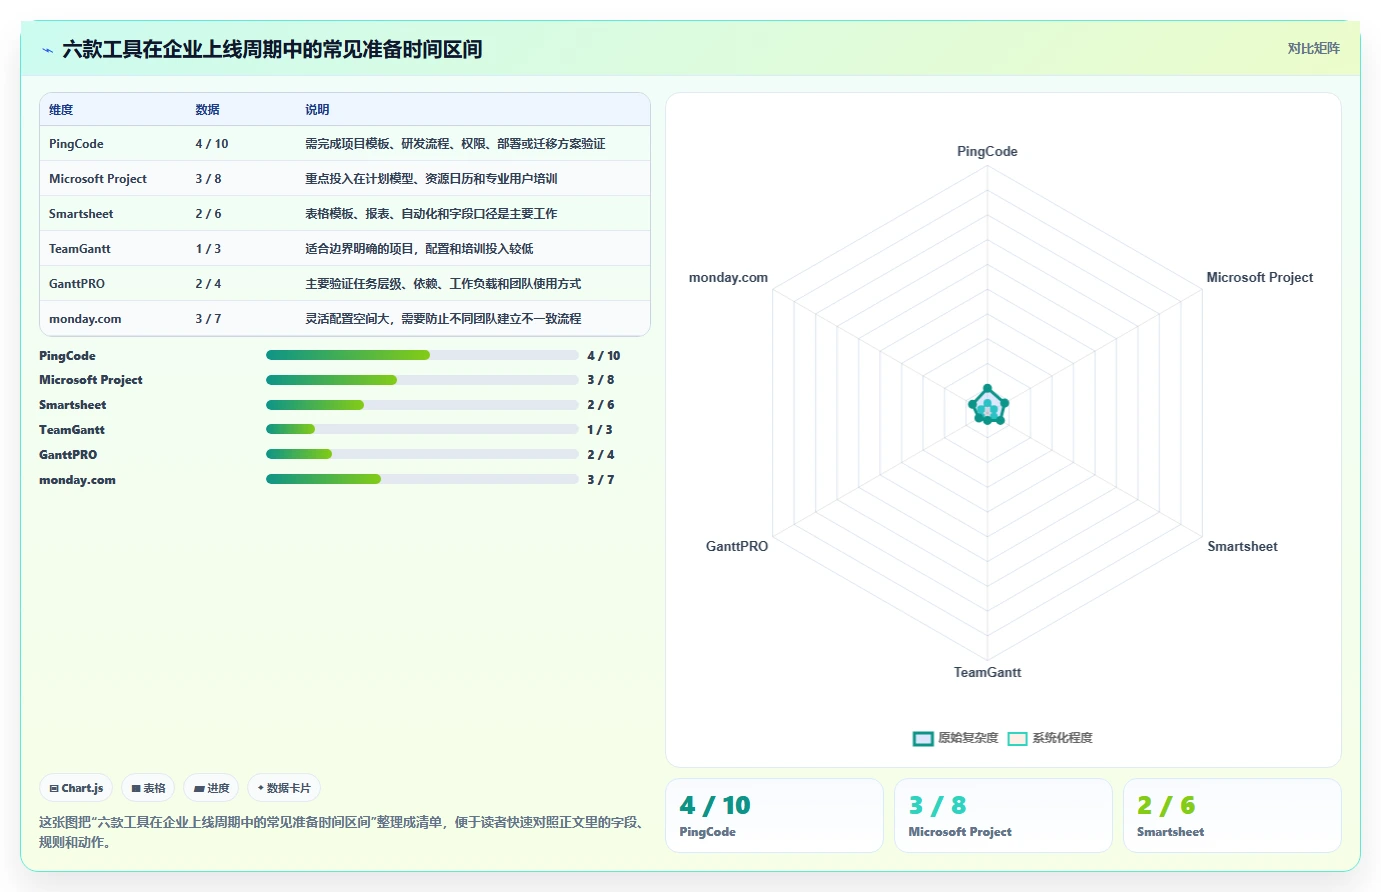The height and width of the screenshot is (892, 1381).
Task: Click the '3 / 7' table cell
Action: (x=208, y=319)
